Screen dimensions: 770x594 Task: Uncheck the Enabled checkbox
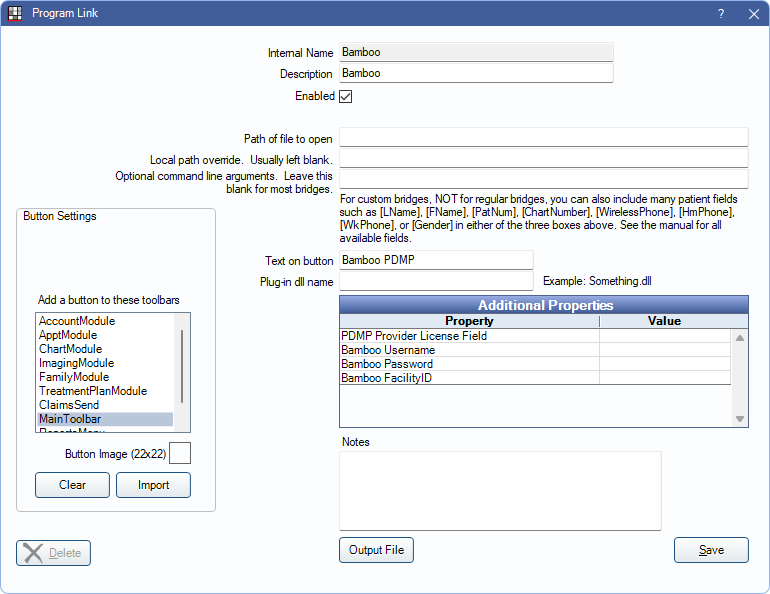346,97
